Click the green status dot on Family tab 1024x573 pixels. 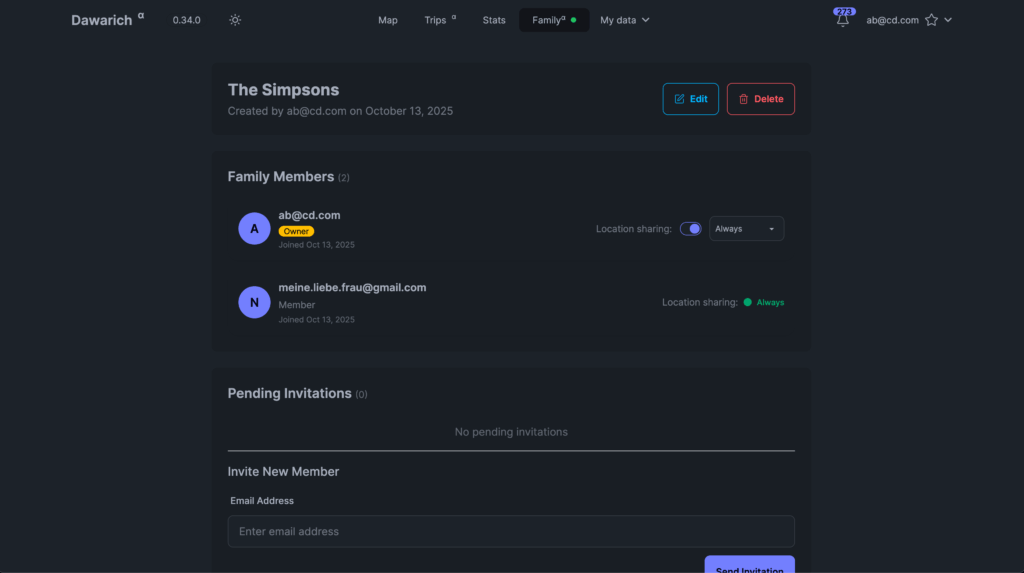(573, 20)
